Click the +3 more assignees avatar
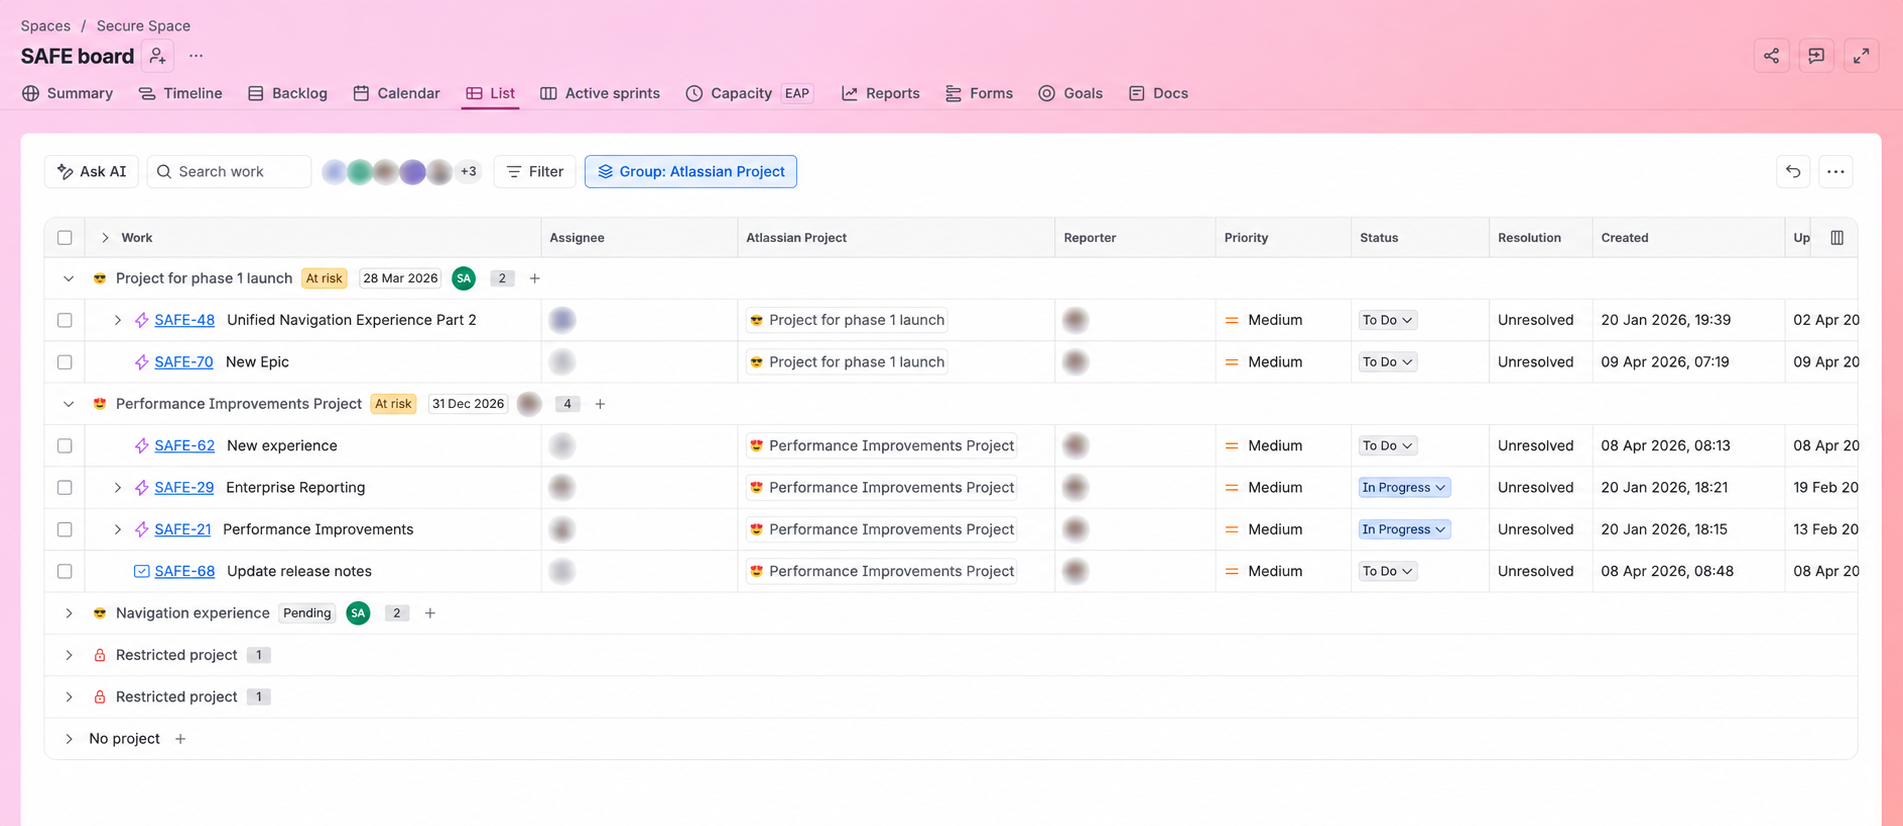Screen dimensions: 1903x826 coord(468,172)
